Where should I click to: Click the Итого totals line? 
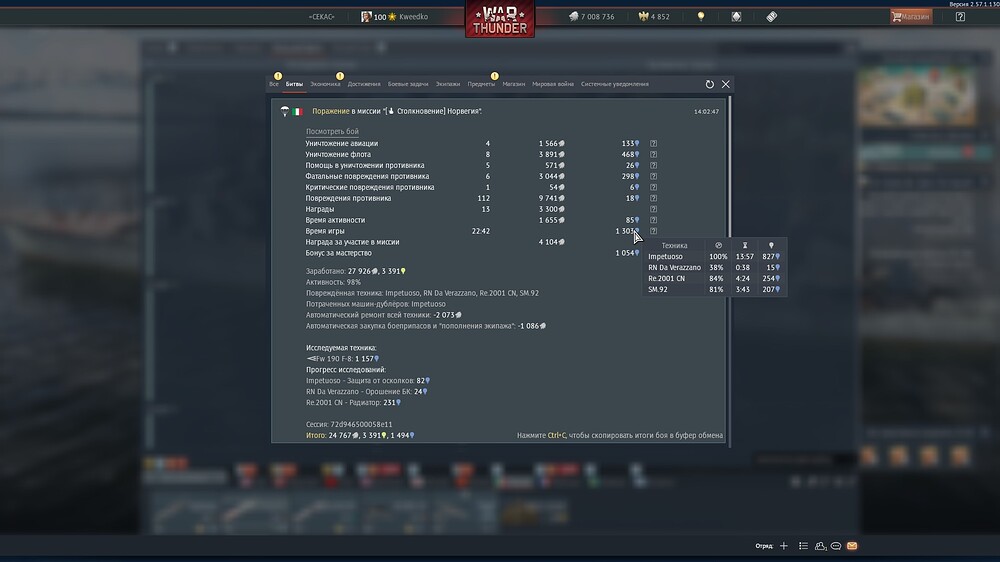(360, 436)
